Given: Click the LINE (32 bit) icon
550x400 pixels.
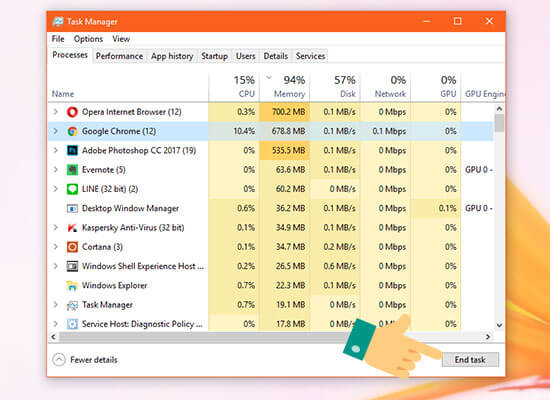Looking at the screenshot, I should tap(72, 189).
